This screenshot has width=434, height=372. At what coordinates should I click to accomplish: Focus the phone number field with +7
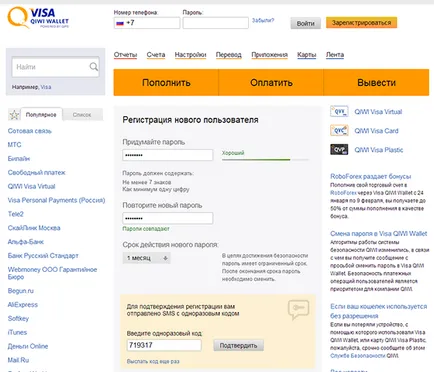pyautogui.click(x=147, y=23)
